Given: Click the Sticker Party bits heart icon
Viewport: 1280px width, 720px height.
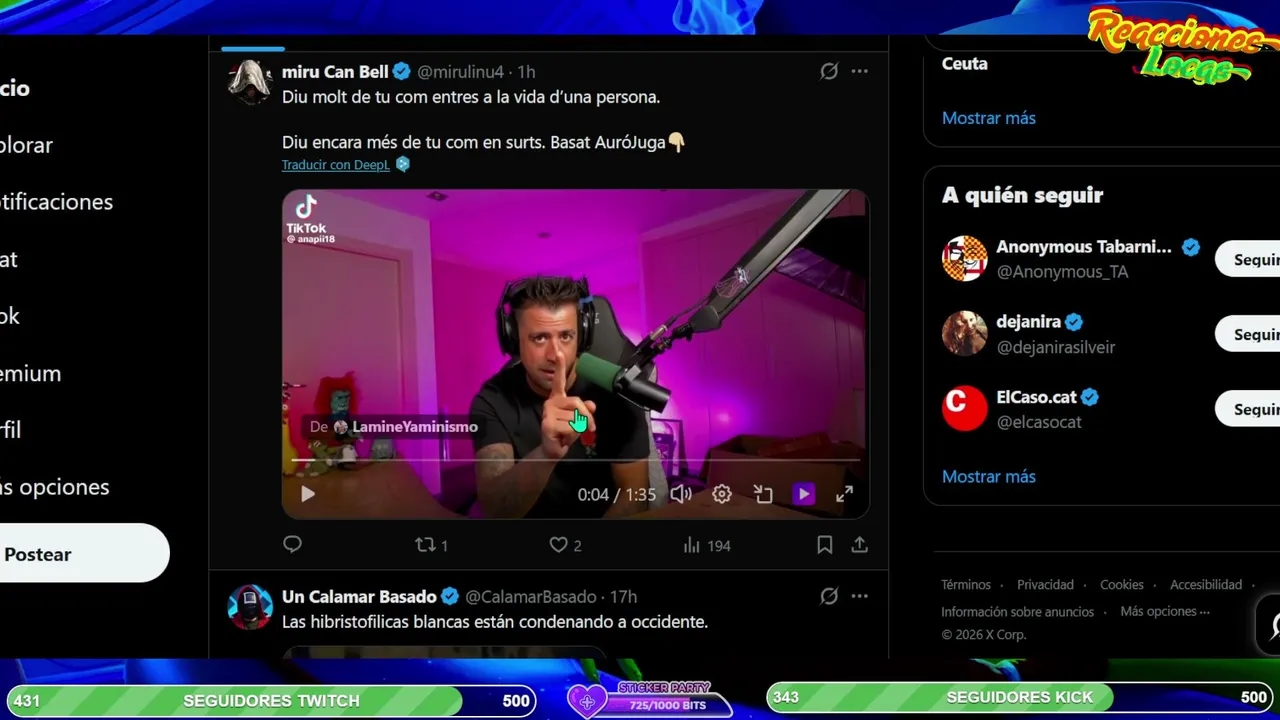Looking at the screenshot, I should click(587, 702).
